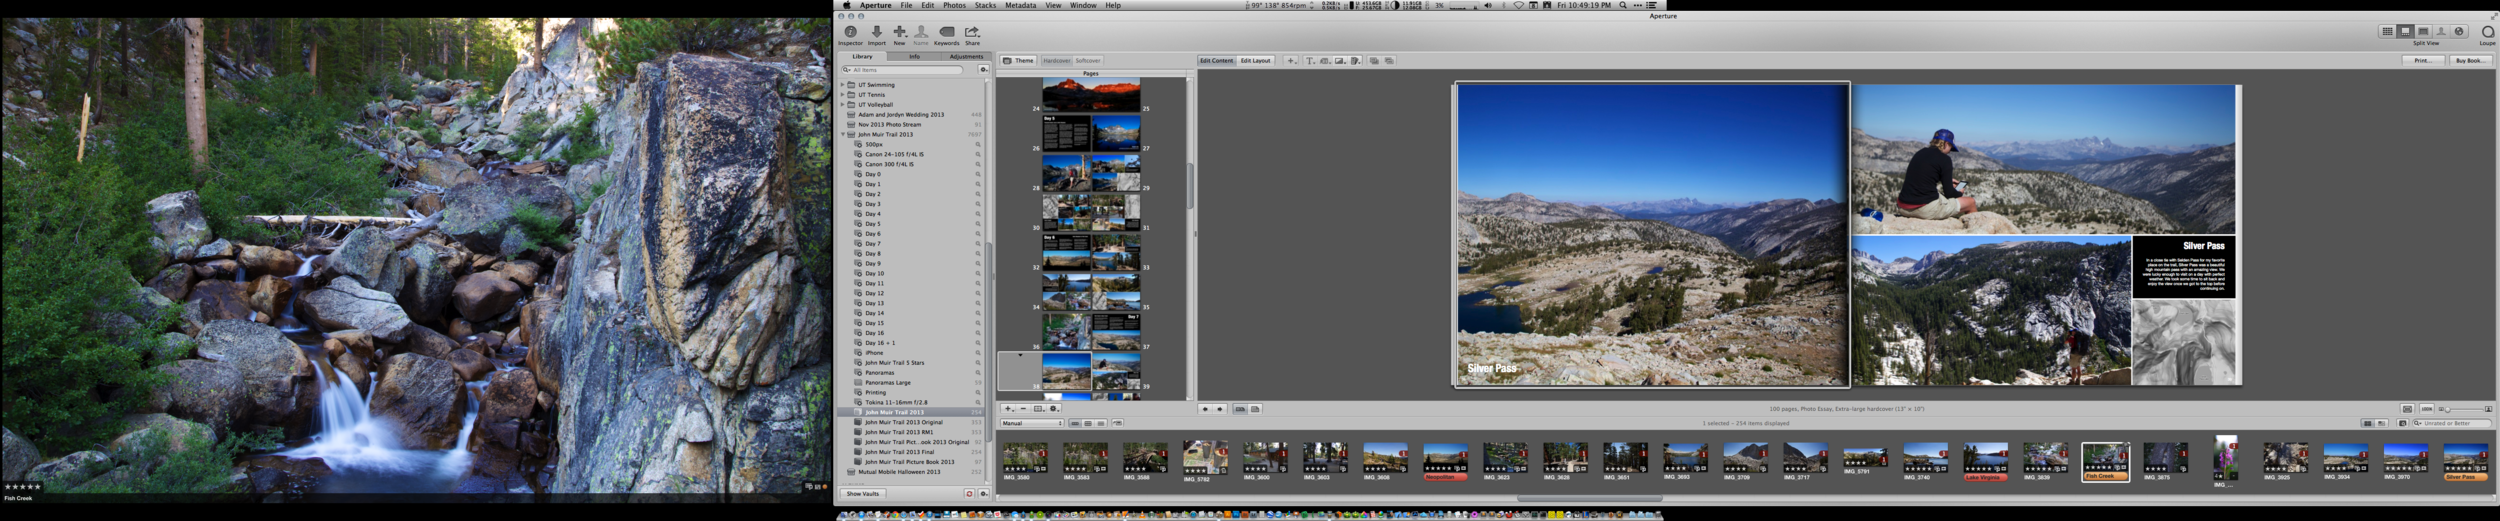Open the search scope magnifier dropdown
The width and height of the screenshot is (2500, 521).
[846, 70]
